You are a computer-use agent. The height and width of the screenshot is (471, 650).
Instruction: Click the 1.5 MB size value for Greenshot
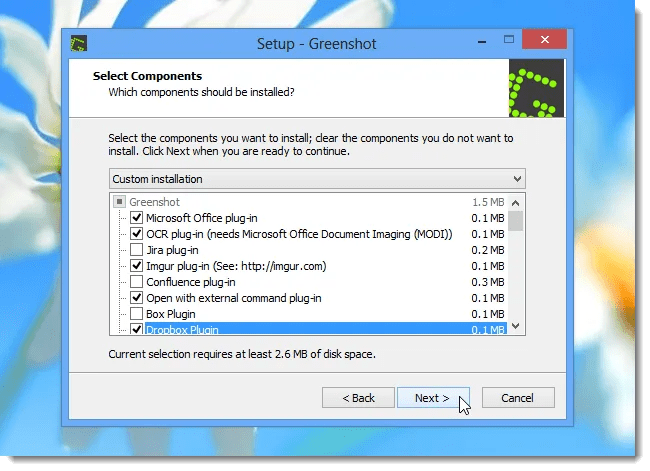pyautogui.click(x=488, y=202)
